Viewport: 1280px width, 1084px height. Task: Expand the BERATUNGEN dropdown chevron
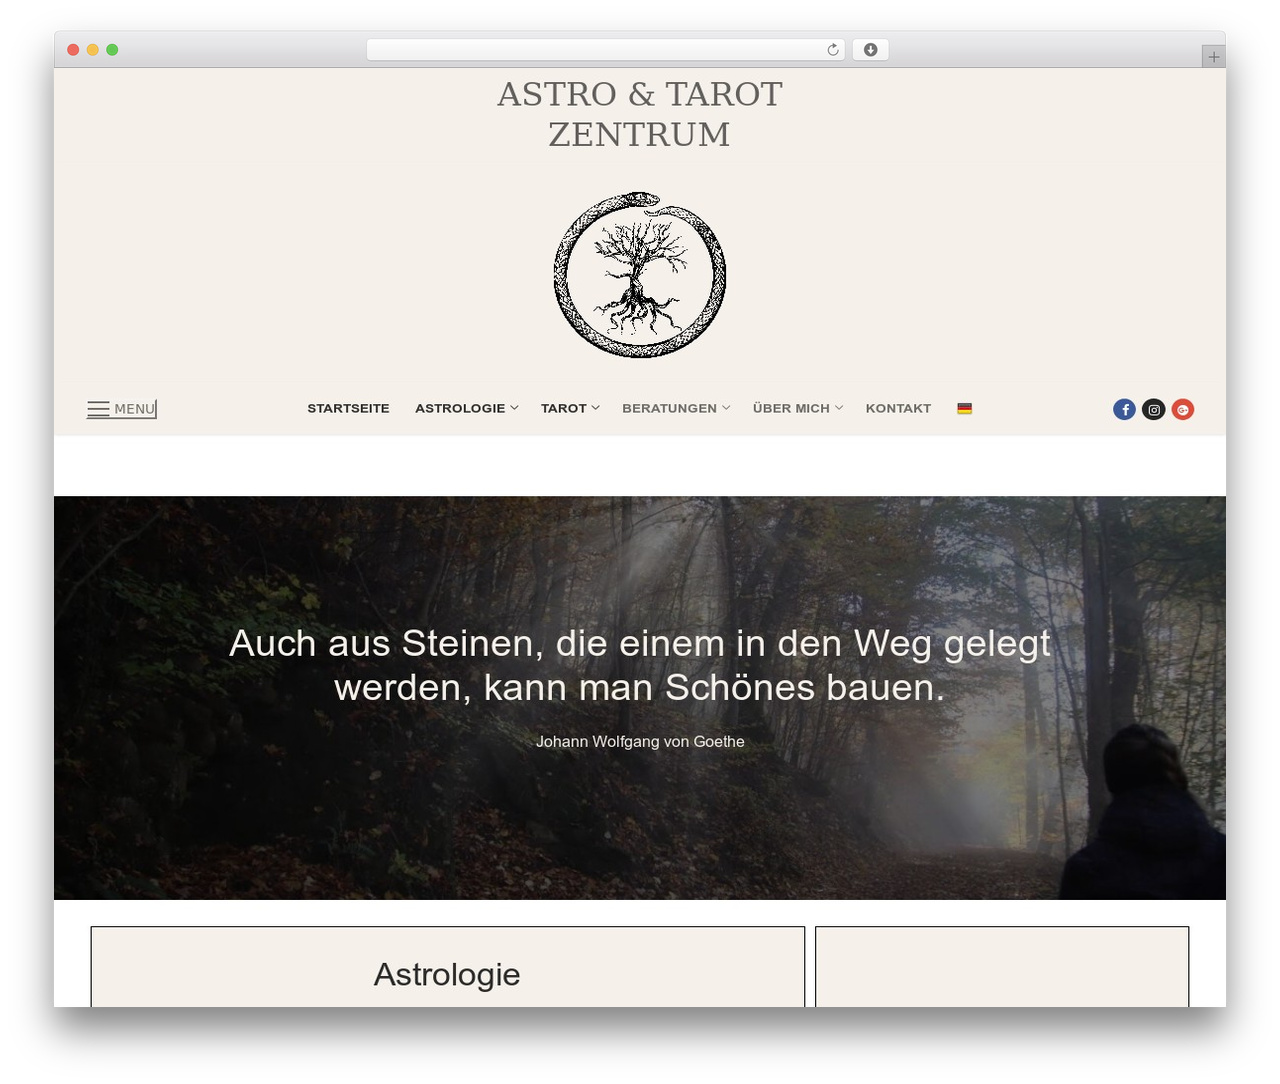(726, 408)
